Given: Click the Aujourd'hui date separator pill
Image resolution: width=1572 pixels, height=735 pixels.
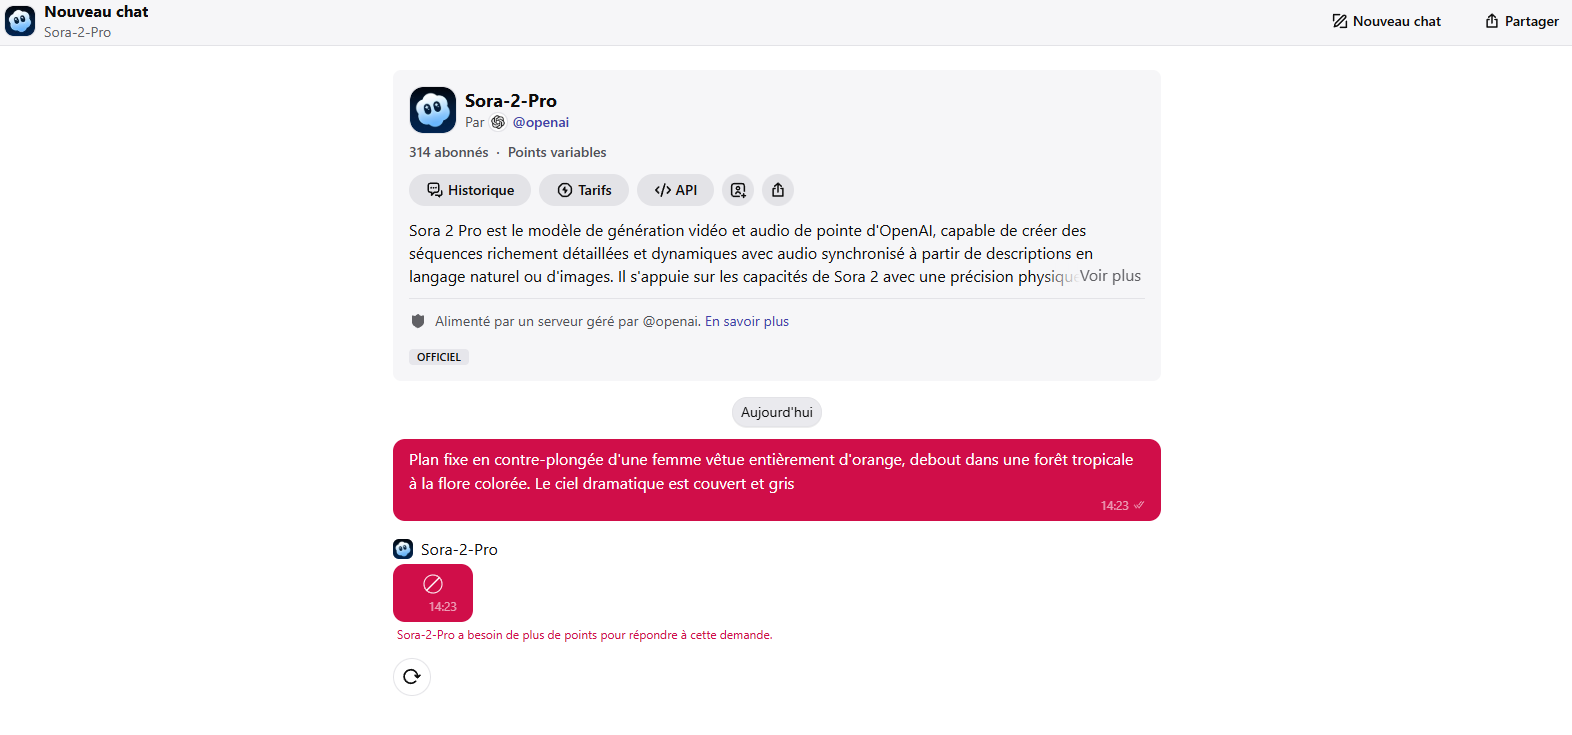Looking at the screenshot, I should tap(777, 412).
